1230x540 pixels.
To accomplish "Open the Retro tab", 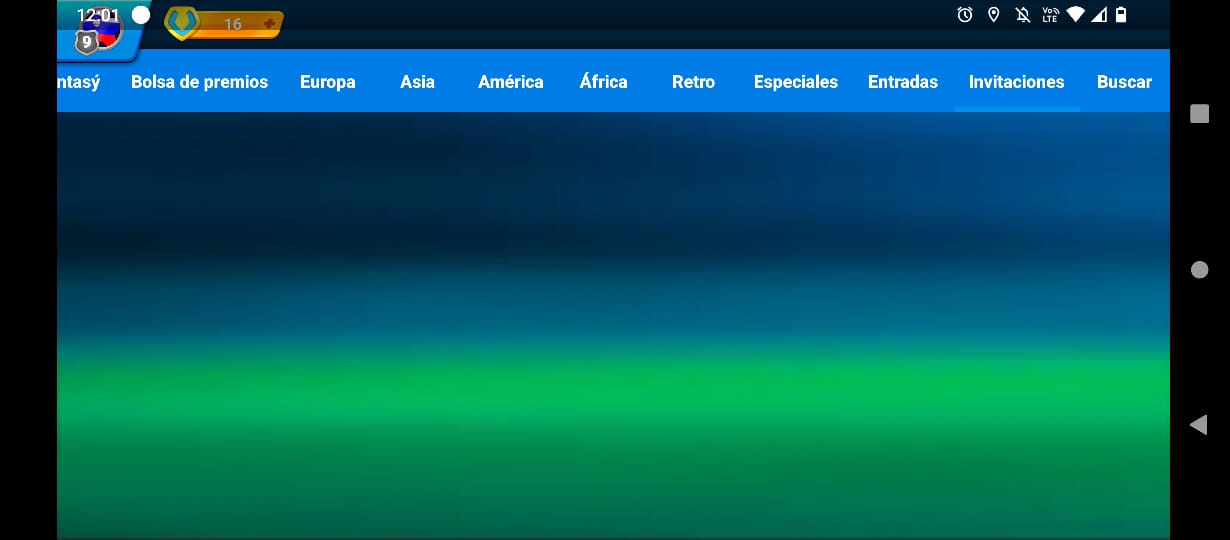I will 693,82.
